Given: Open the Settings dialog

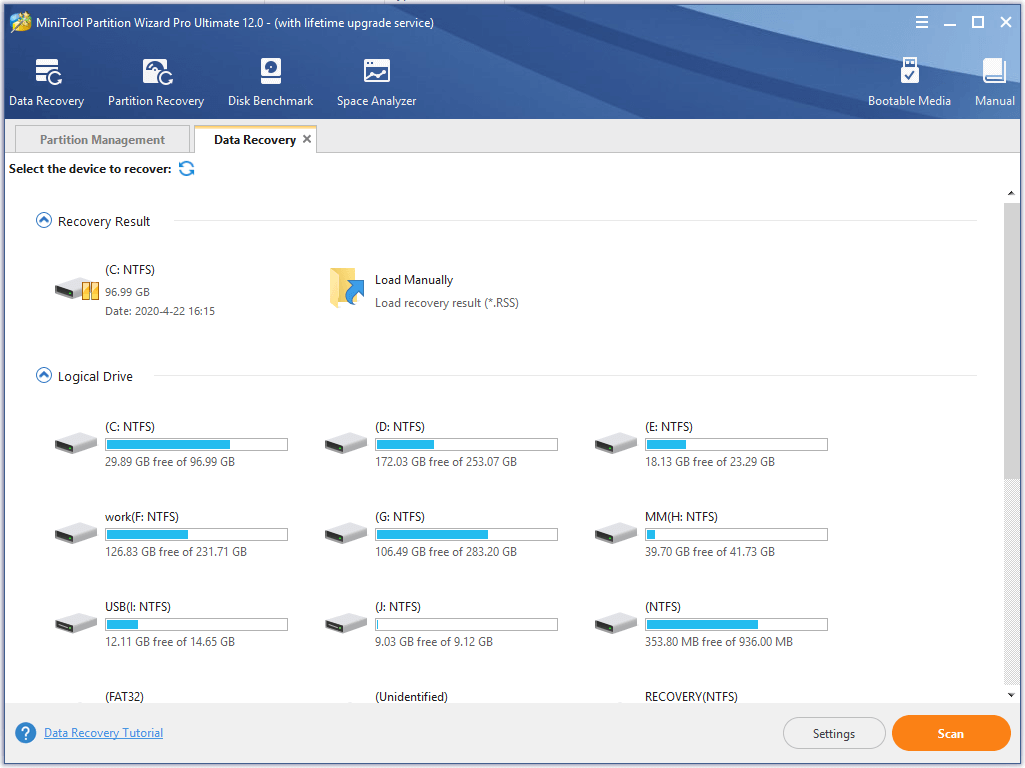Looking at the screenshot, I should (833, 733).
